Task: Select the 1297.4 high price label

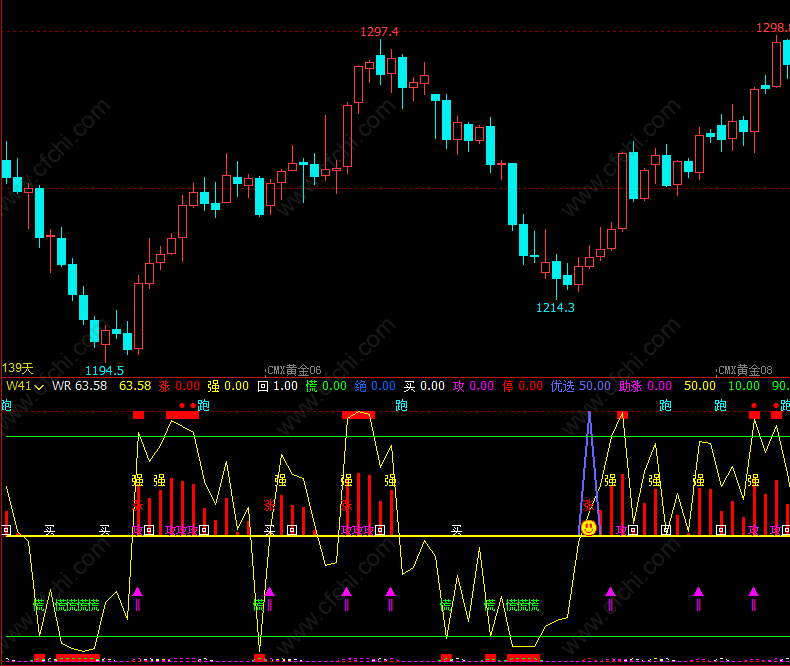Action: pyautogui.click(x=379, y=32)
